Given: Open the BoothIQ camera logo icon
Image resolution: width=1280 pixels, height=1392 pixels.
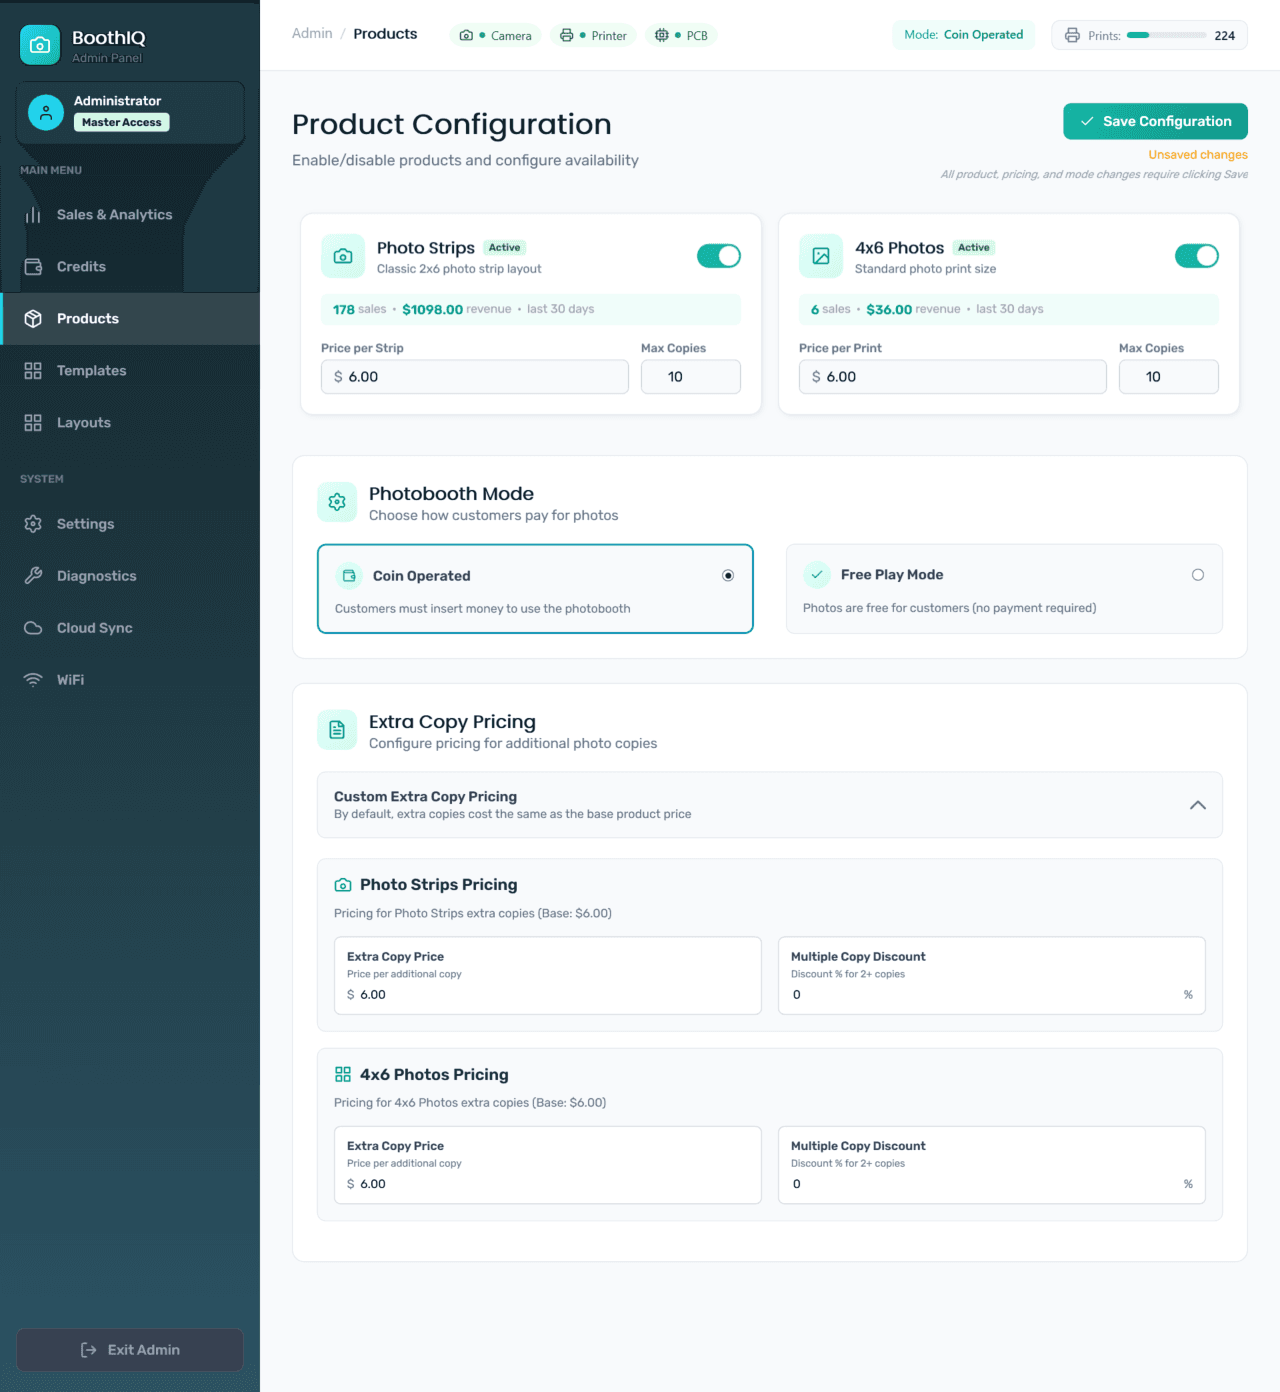Looking at the screenshot, I should click(x=40, y=44).
